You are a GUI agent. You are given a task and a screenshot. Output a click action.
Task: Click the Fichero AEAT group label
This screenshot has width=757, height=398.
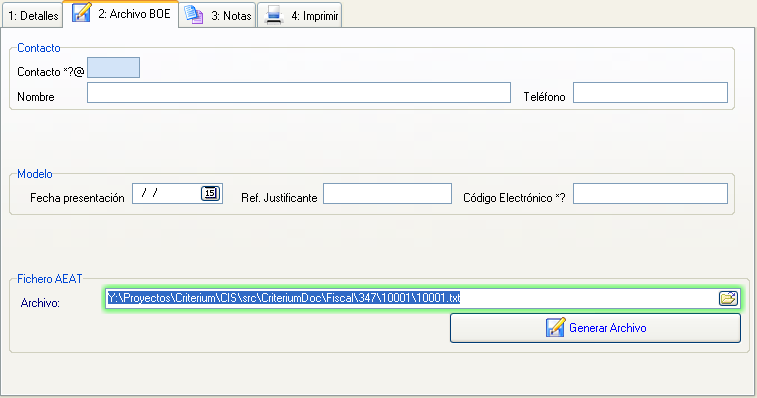point(50,279)
